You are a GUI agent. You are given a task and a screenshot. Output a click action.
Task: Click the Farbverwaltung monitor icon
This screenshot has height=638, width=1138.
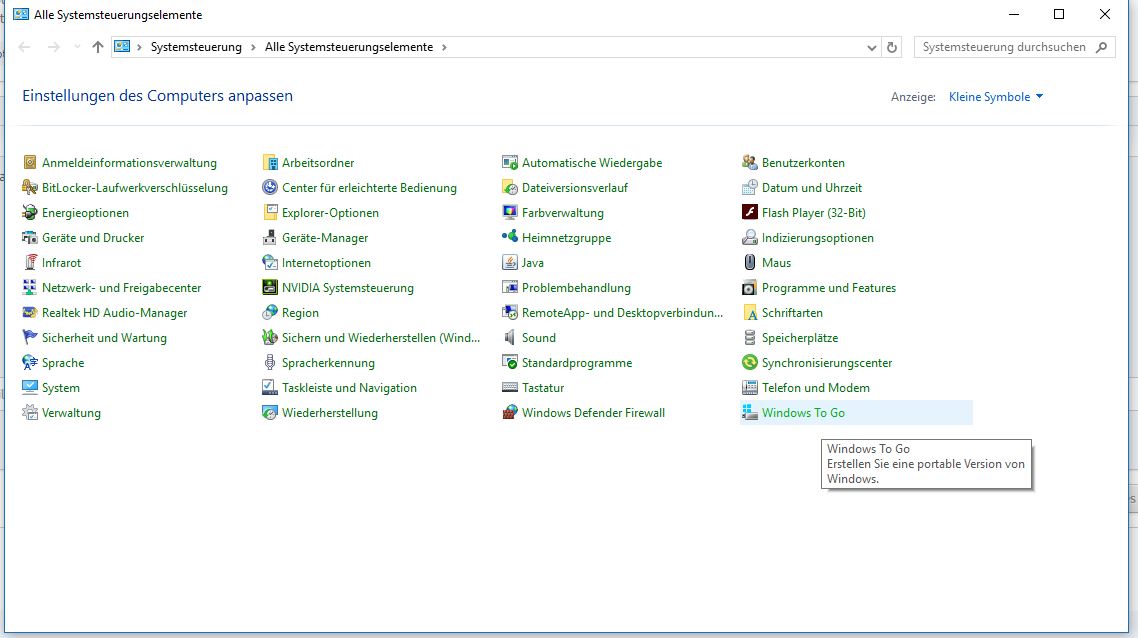(510, 213)
